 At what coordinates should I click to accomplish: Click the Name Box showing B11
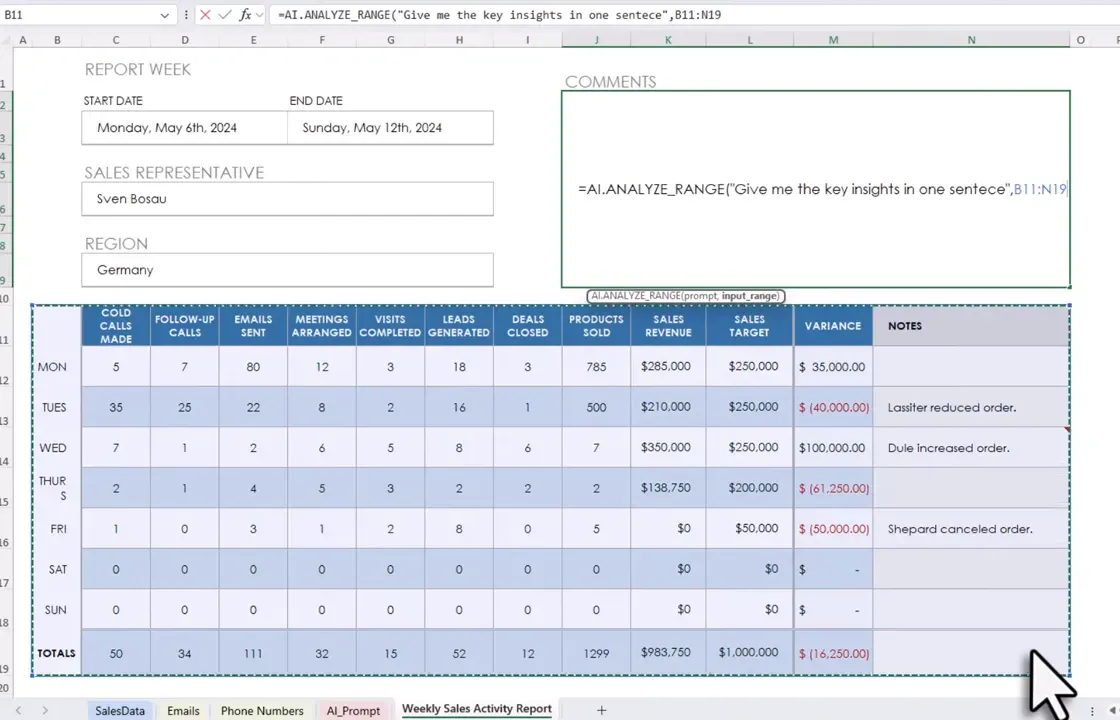pyautogui.click(x=80, y=15)
